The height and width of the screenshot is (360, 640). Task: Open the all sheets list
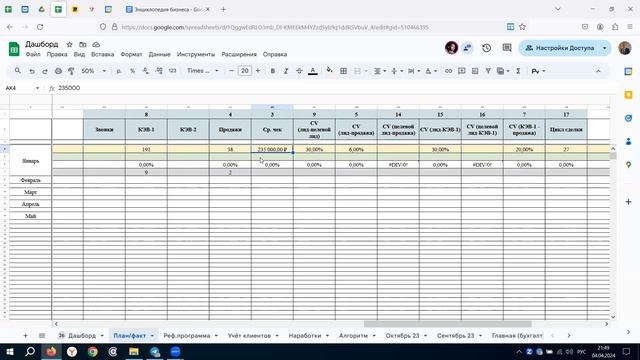point(42,336)
